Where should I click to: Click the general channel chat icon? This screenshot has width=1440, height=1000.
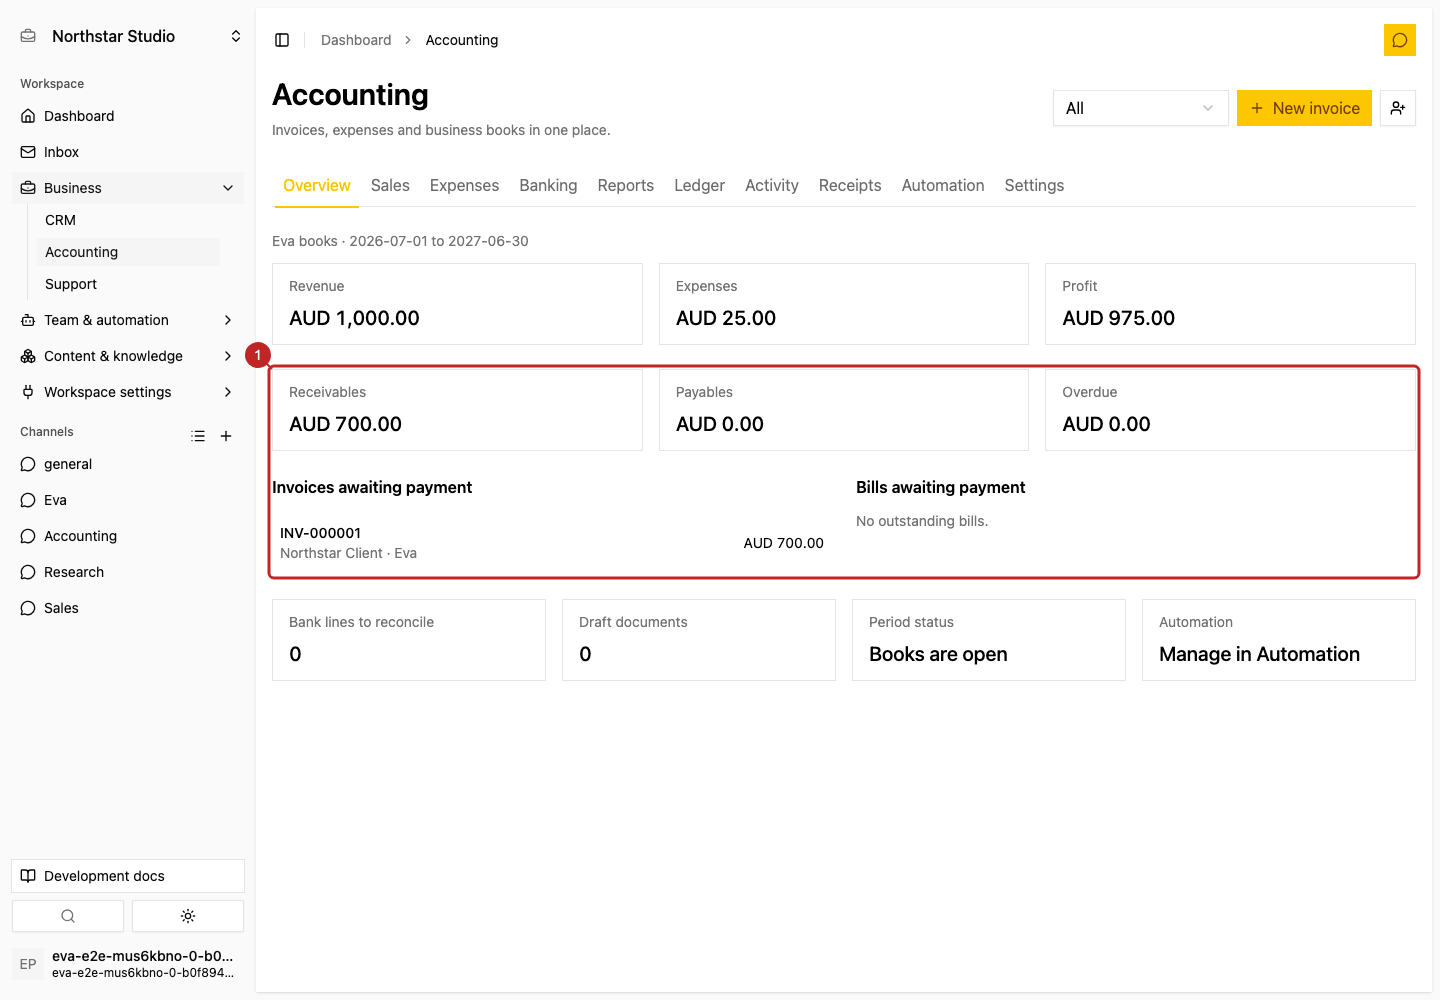[x=28, y=464]
